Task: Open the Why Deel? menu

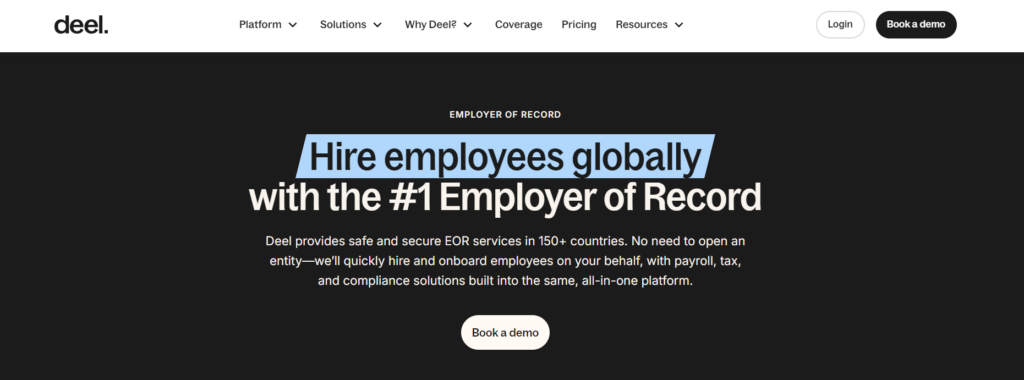Action: point(430,25)
